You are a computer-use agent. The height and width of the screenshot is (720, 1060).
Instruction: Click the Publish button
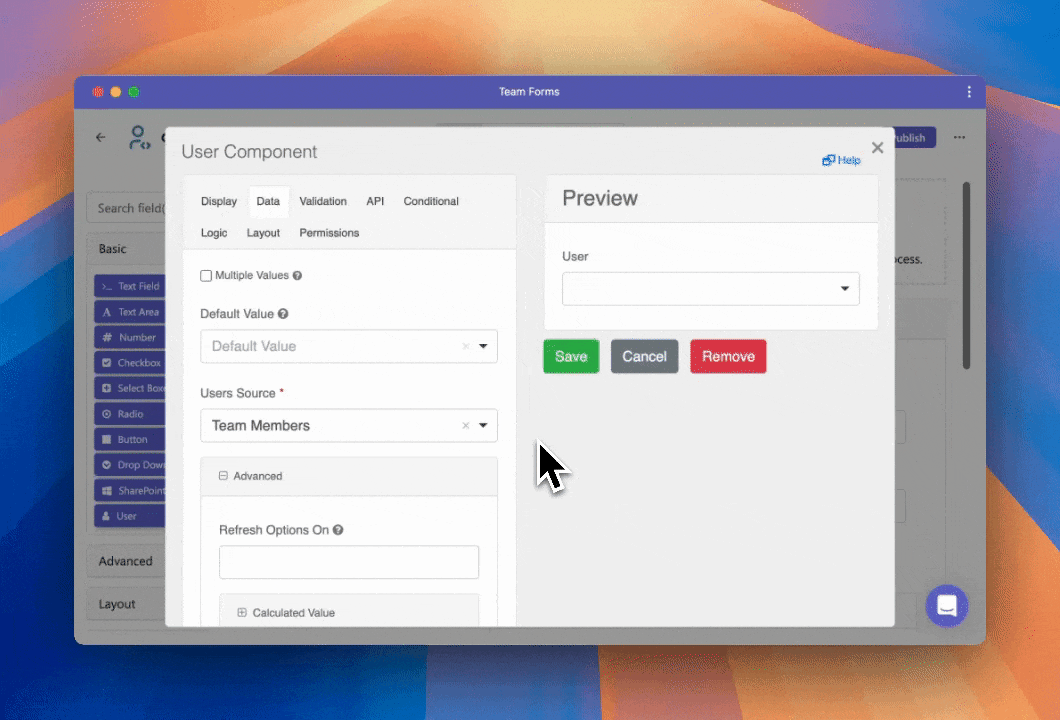(915, 138)
